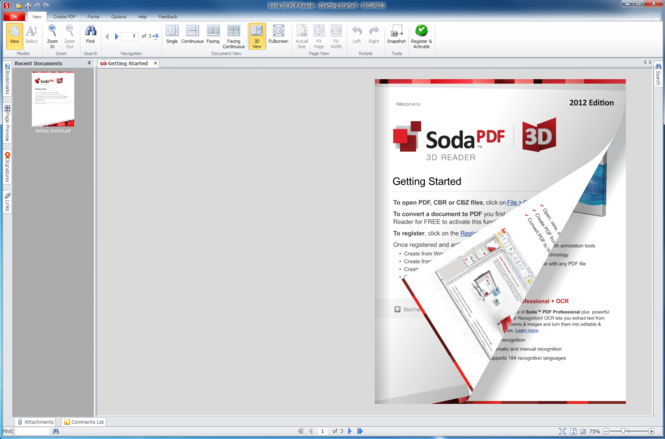The width and height of the screenshot is (665, 439).
Task: Choose Fit Page view
Action: (319, 36)
